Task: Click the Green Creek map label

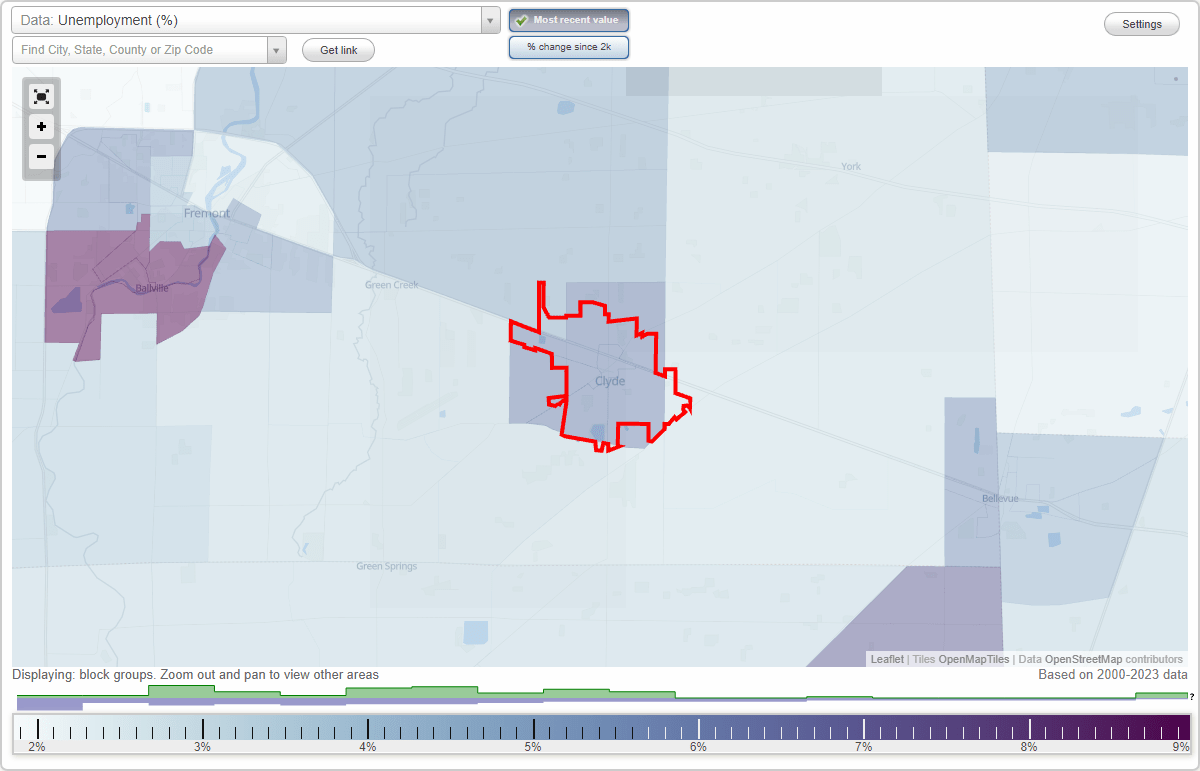Action: coord(392,285)
